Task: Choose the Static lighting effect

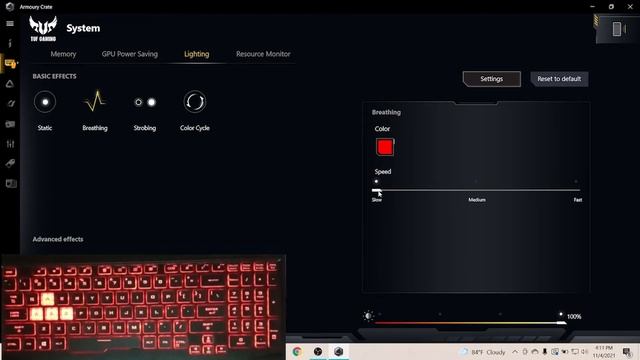Action: 45,102
